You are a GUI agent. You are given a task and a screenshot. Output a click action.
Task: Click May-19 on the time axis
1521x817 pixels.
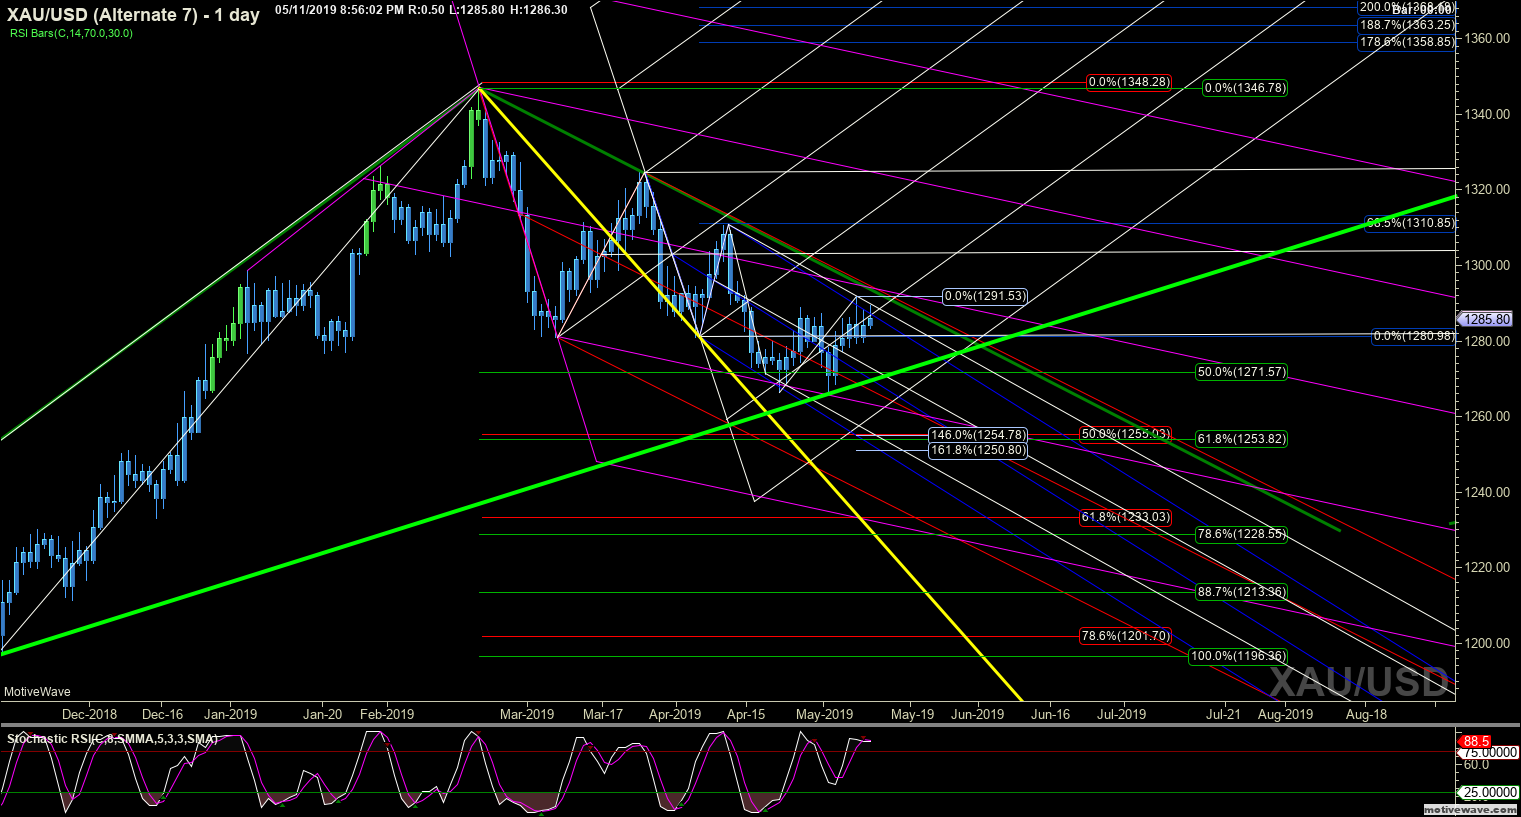click(912, 714)
